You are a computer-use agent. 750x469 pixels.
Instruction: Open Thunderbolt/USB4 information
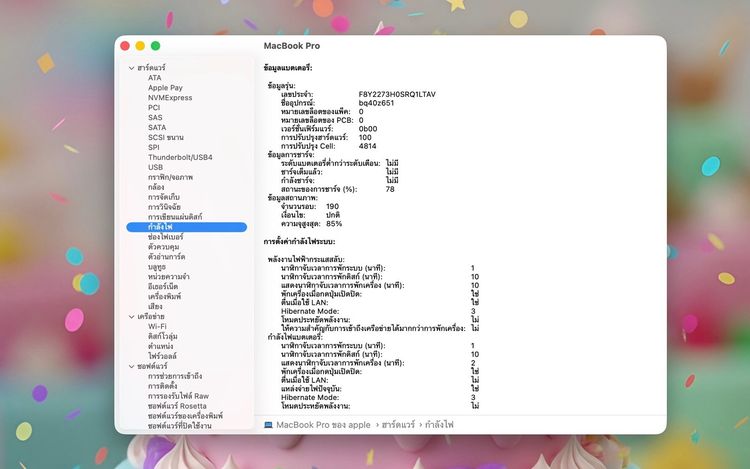coord(180,157)
